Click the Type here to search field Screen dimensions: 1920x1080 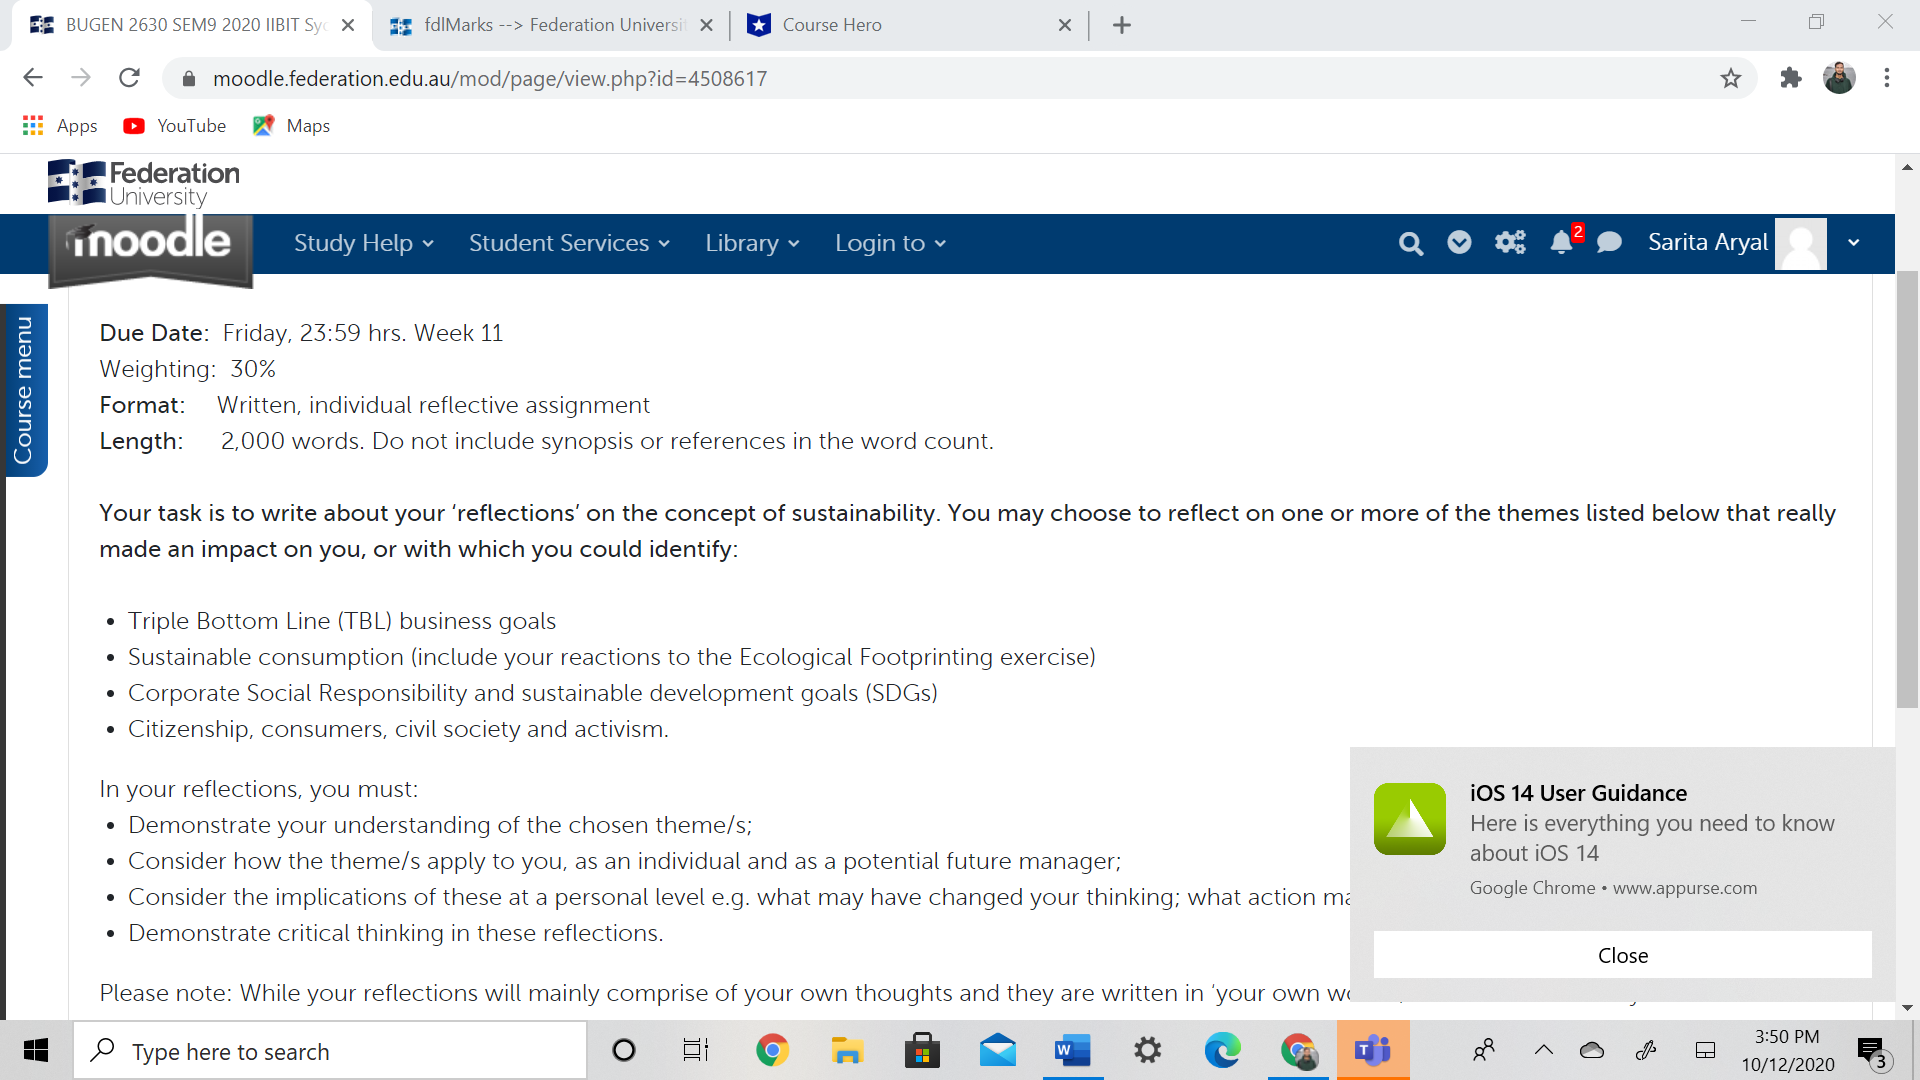[x=330, y=1050]
